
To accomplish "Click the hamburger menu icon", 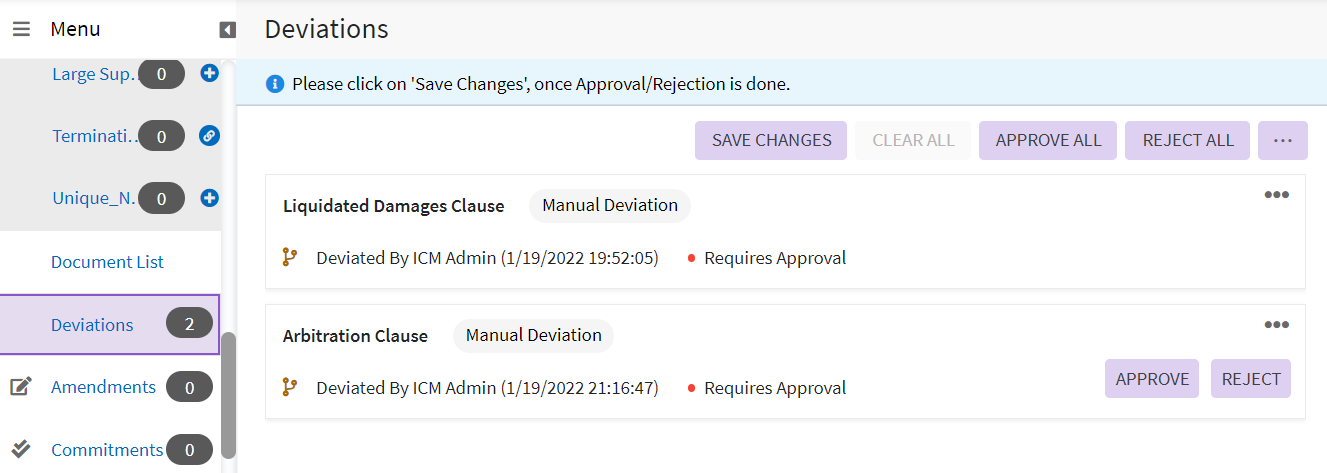I will [x=21, y=29].
